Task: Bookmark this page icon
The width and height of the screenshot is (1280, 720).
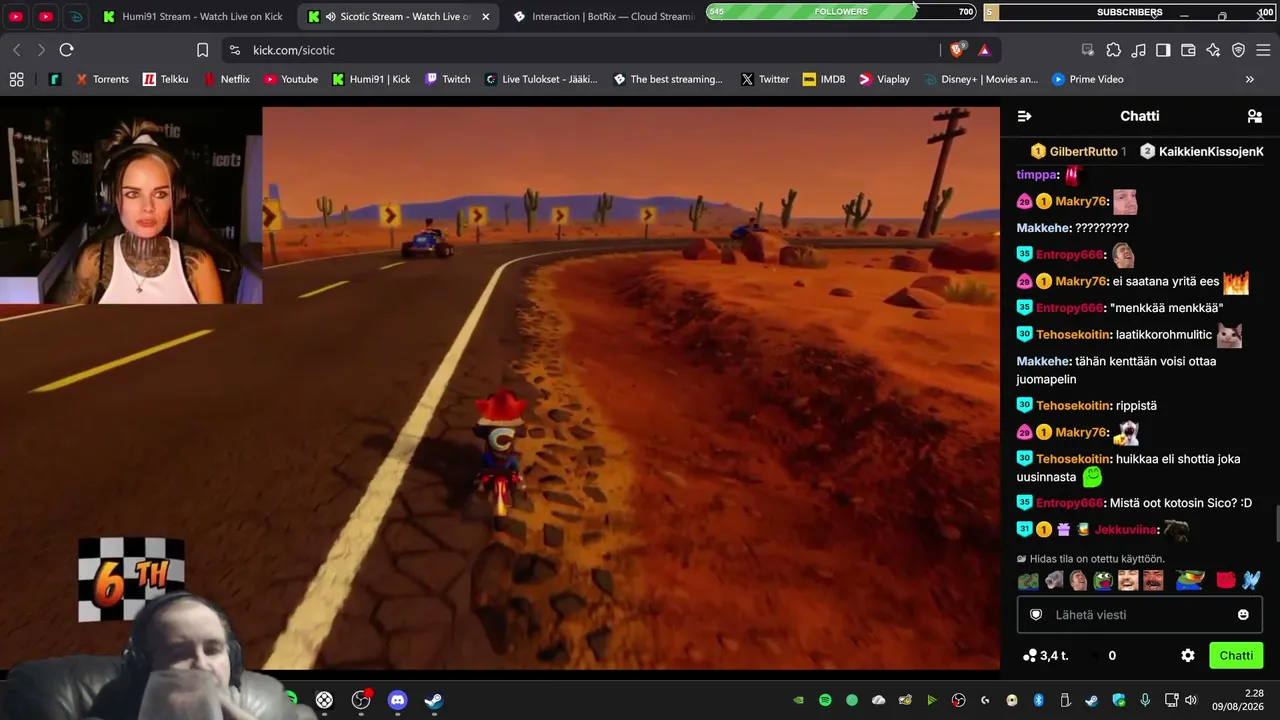Action: click(203, 50)
